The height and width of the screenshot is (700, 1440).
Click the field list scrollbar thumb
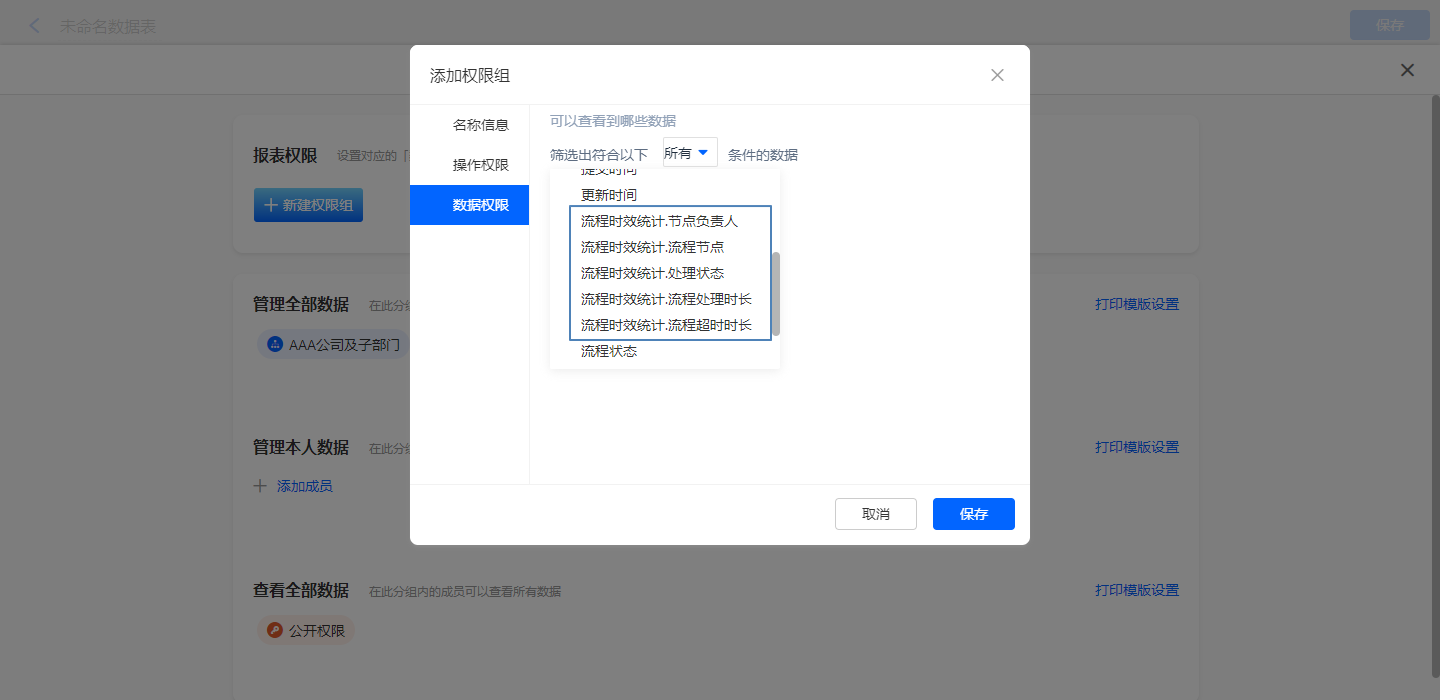pos(776,293)
